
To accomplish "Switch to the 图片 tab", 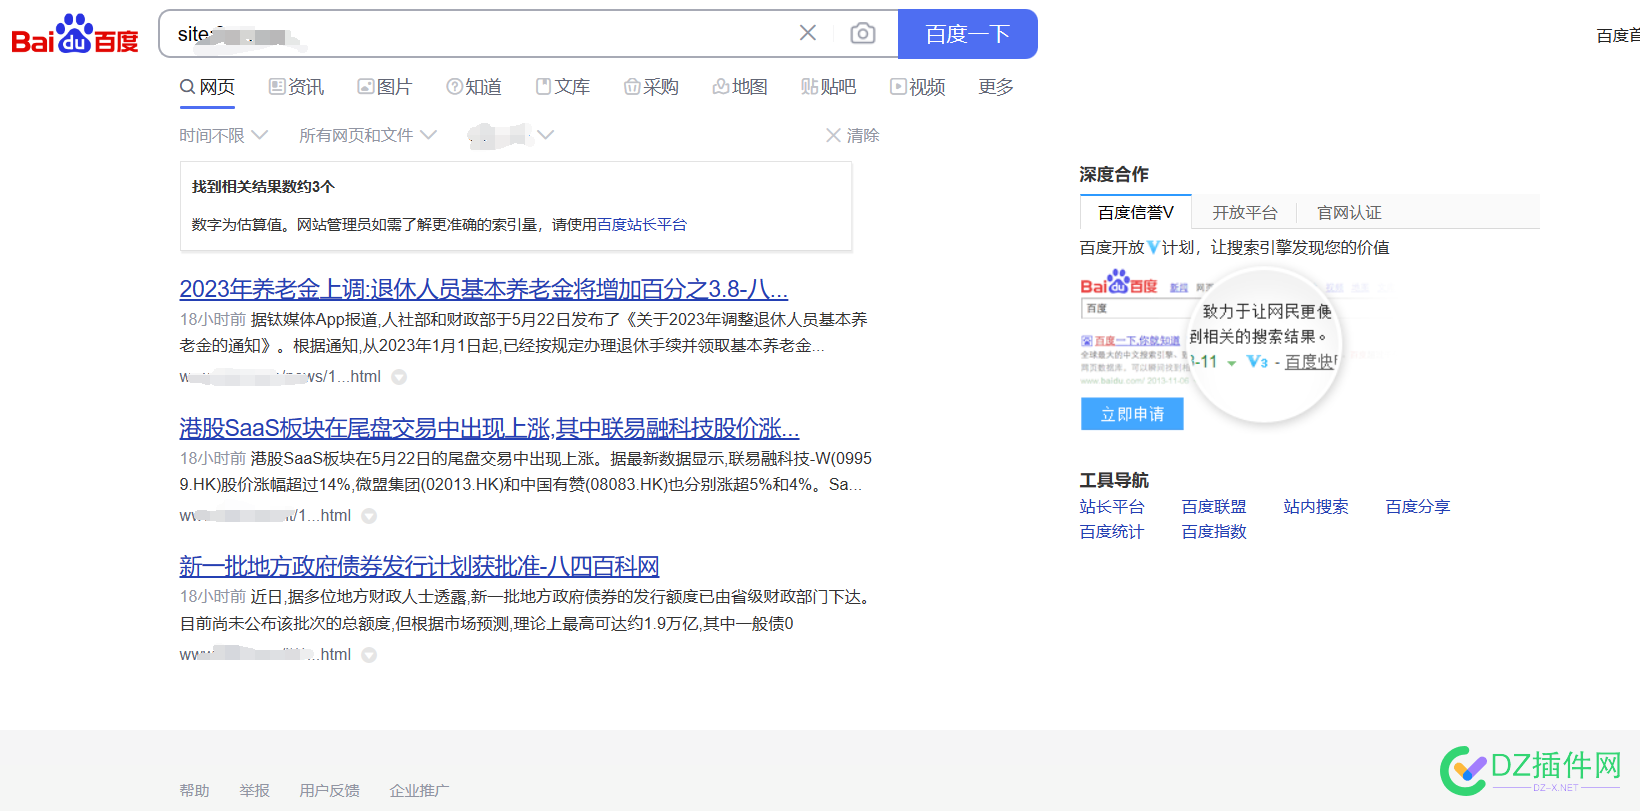I will coord(385,87).
